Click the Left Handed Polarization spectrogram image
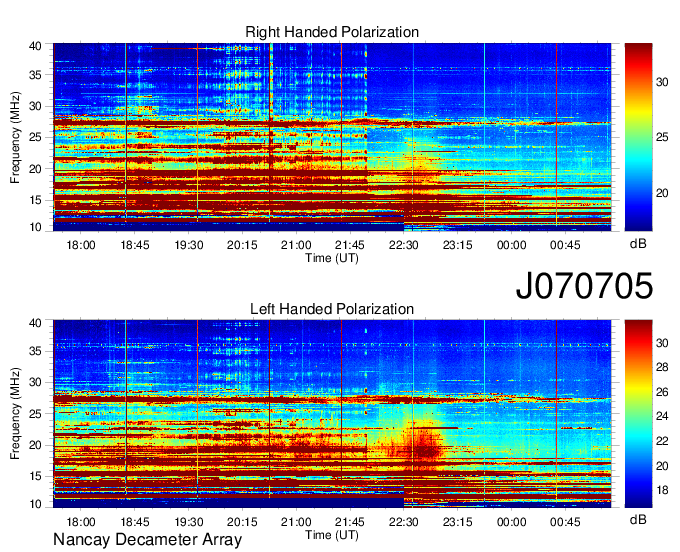The height and width of the screenshot is (552, 680). tap(332, 414)
